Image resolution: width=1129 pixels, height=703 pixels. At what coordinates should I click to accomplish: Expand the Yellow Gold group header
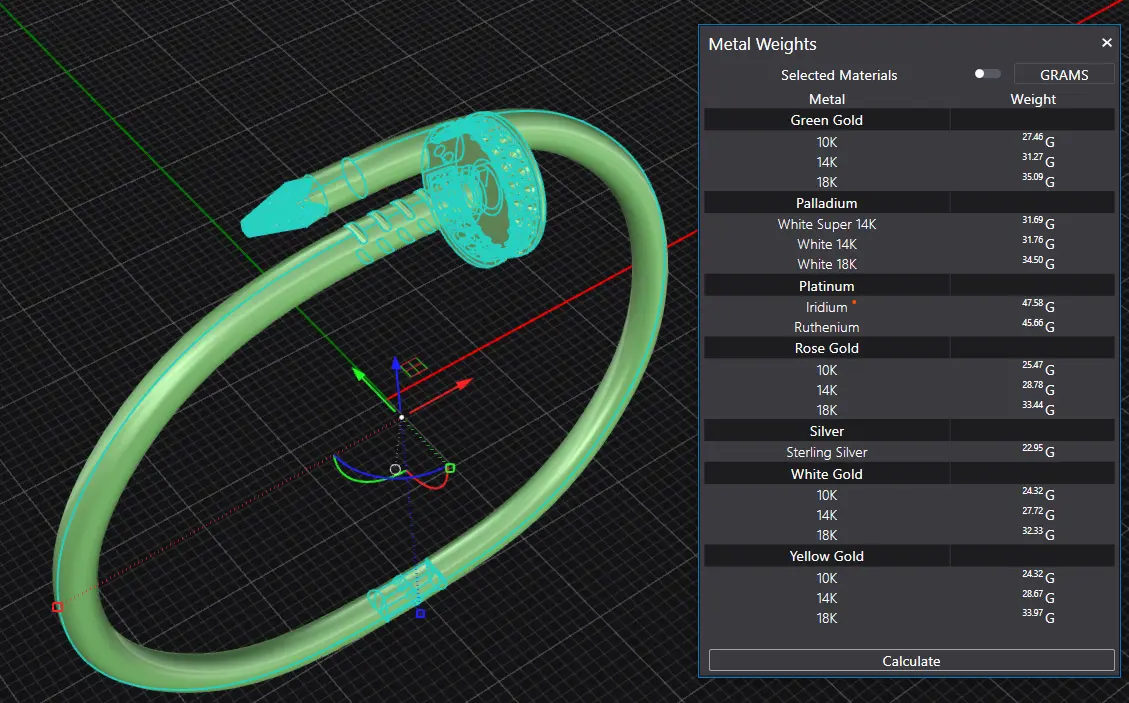pos(826,556)
